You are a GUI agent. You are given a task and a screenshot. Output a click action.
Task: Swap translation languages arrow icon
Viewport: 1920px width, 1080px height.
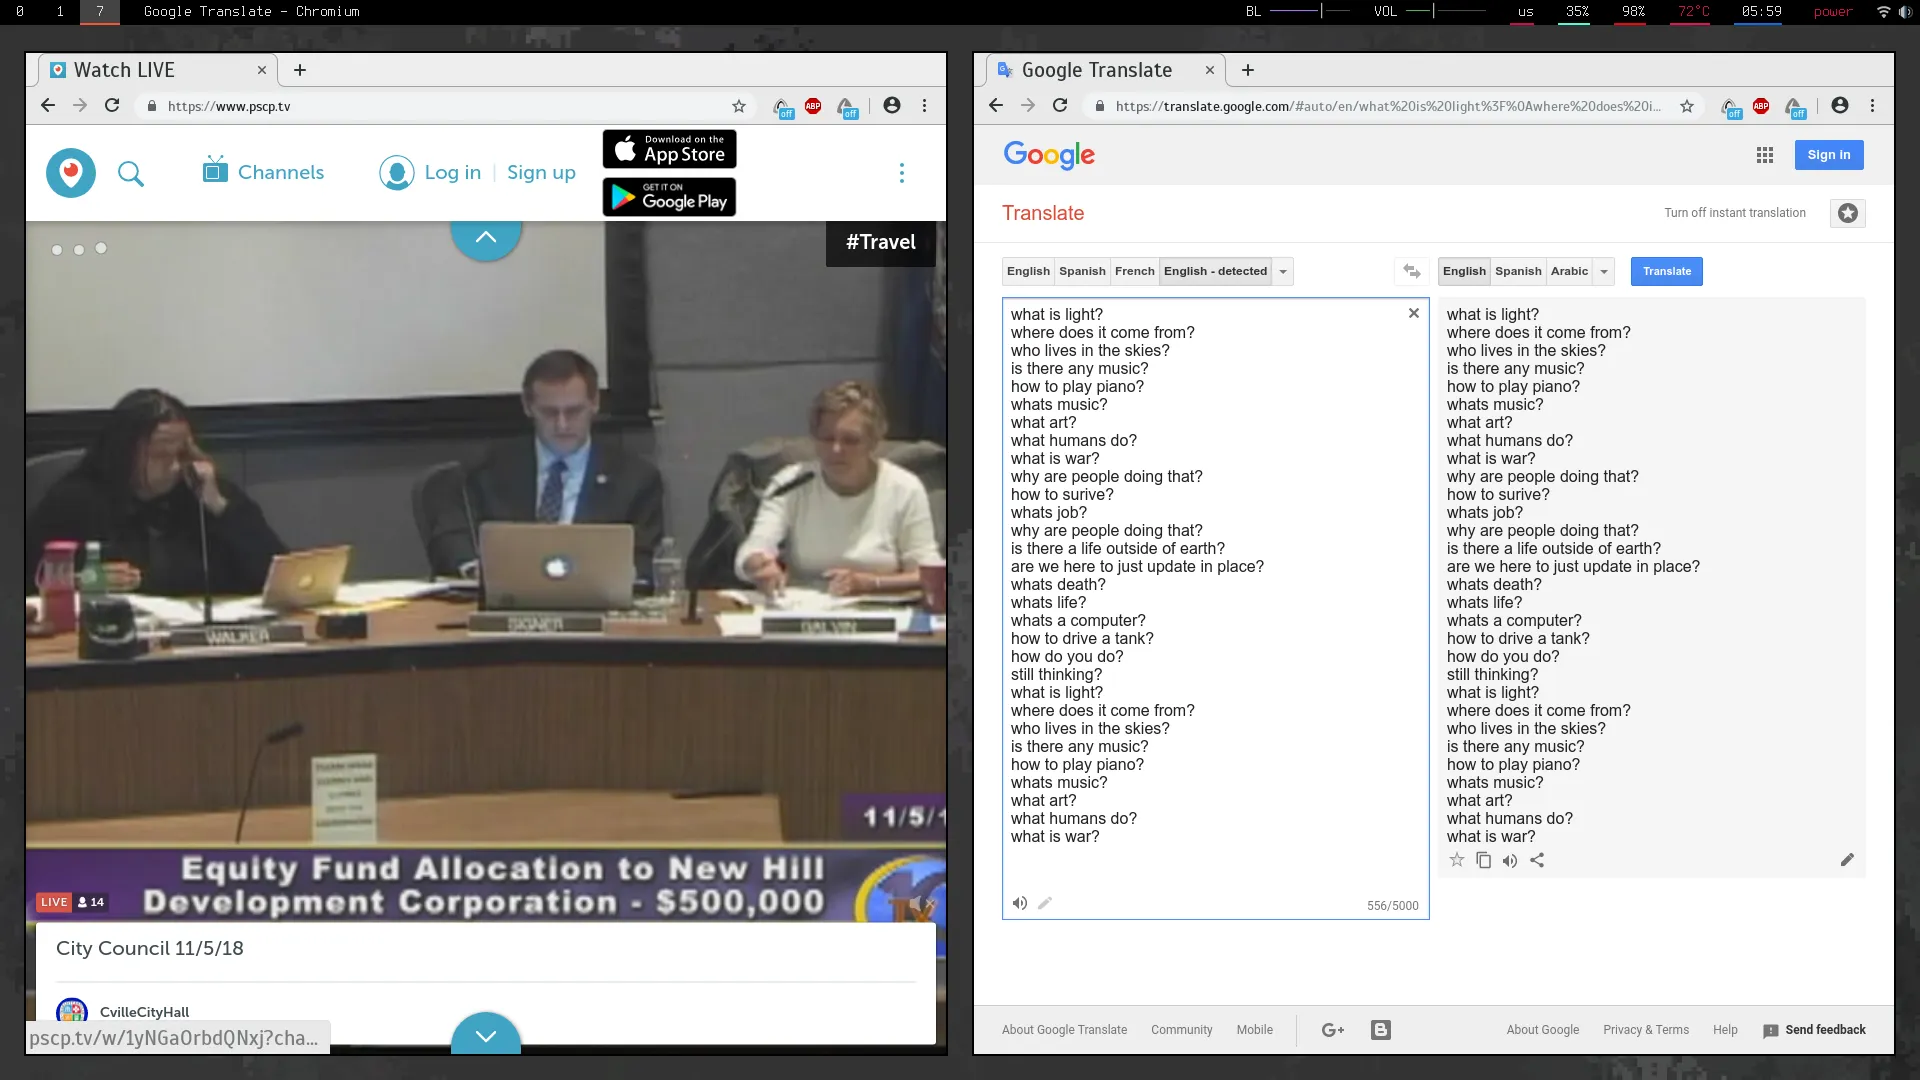1411,271
